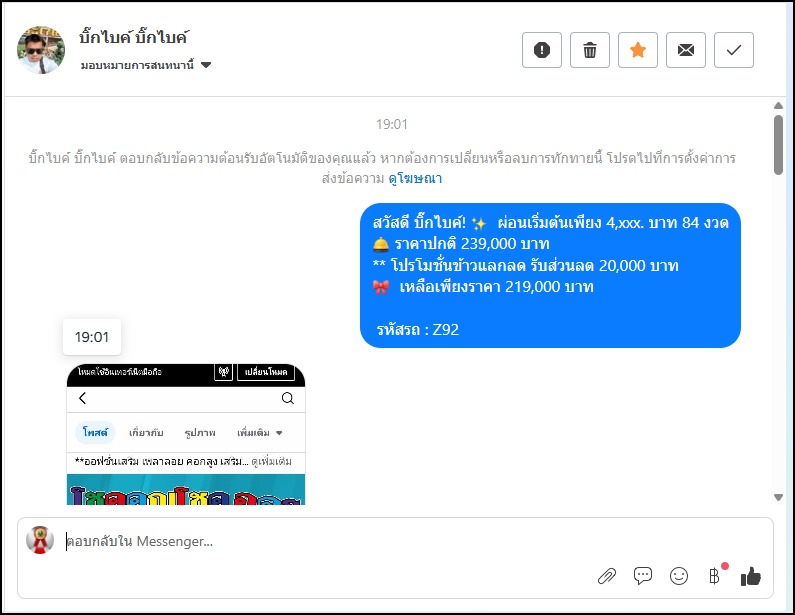The image size is (795, 615).
Task: Click the scrollbar down arrow
Action: point(778,497)
